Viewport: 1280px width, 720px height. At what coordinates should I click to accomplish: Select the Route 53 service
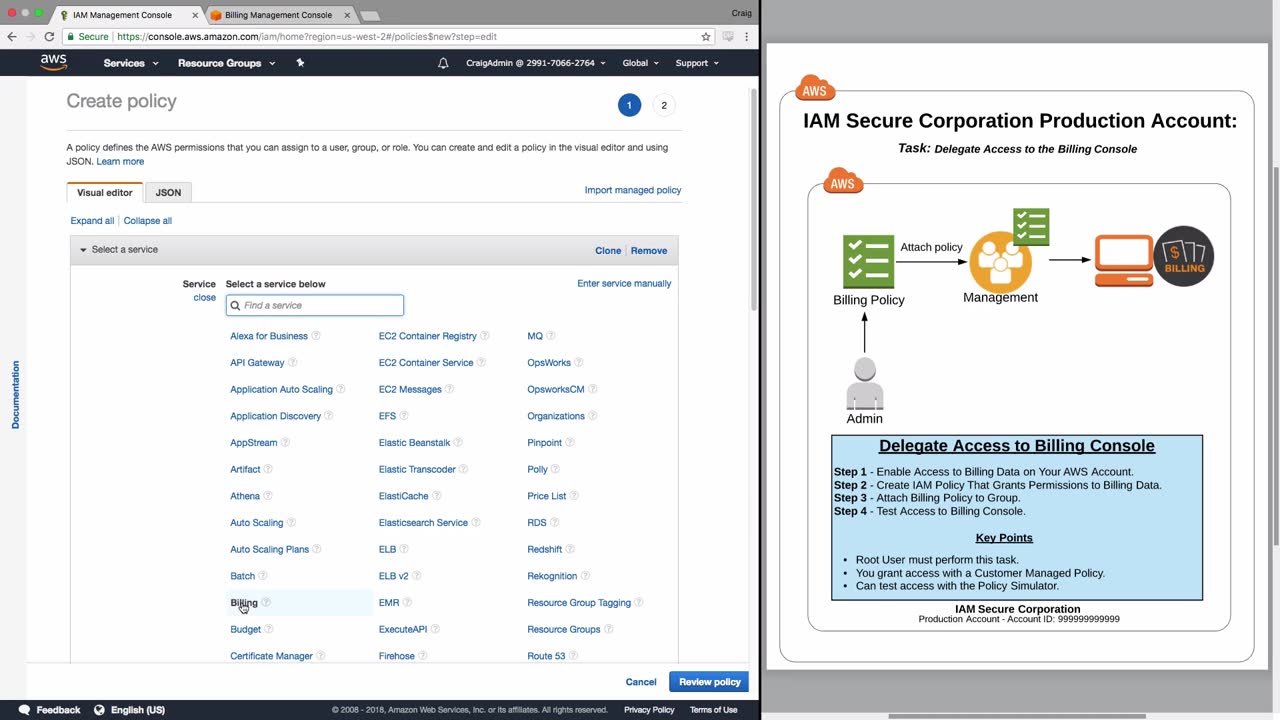546,656
